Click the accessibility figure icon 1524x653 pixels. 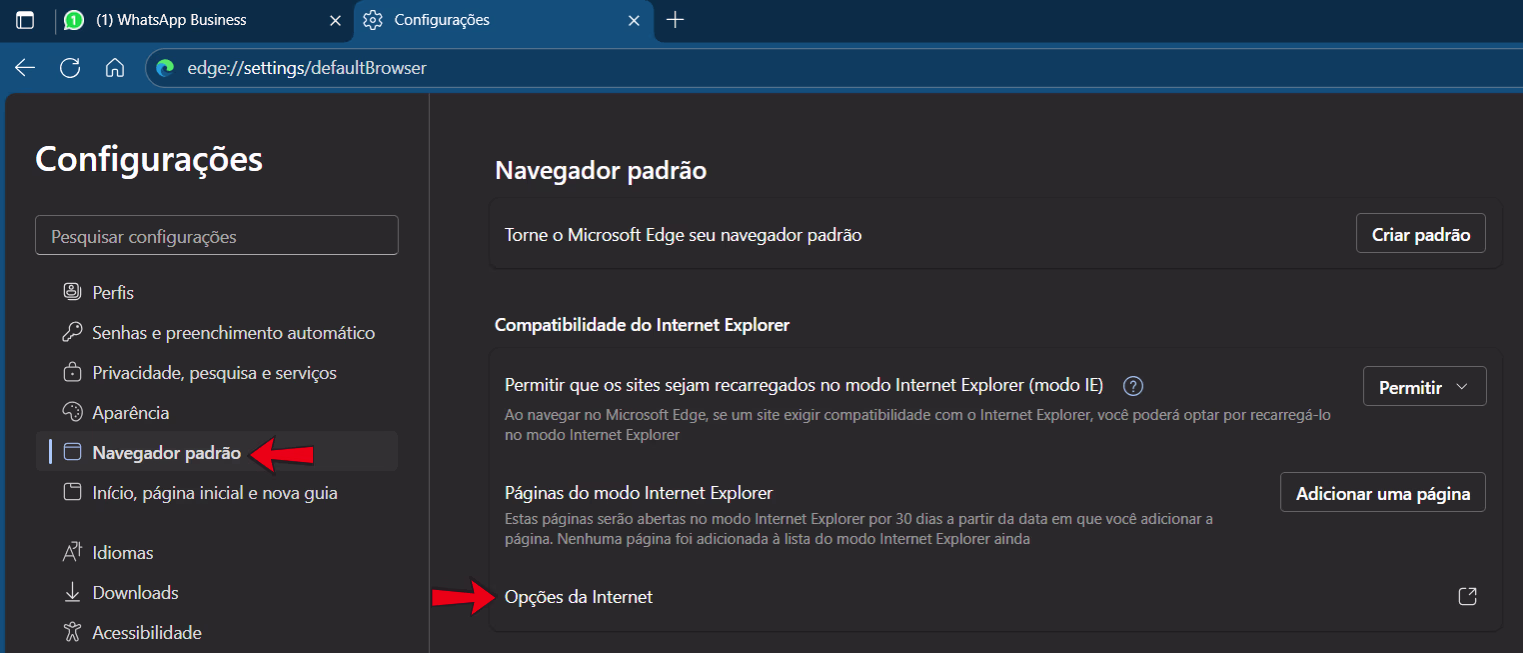tap(72, 632)
